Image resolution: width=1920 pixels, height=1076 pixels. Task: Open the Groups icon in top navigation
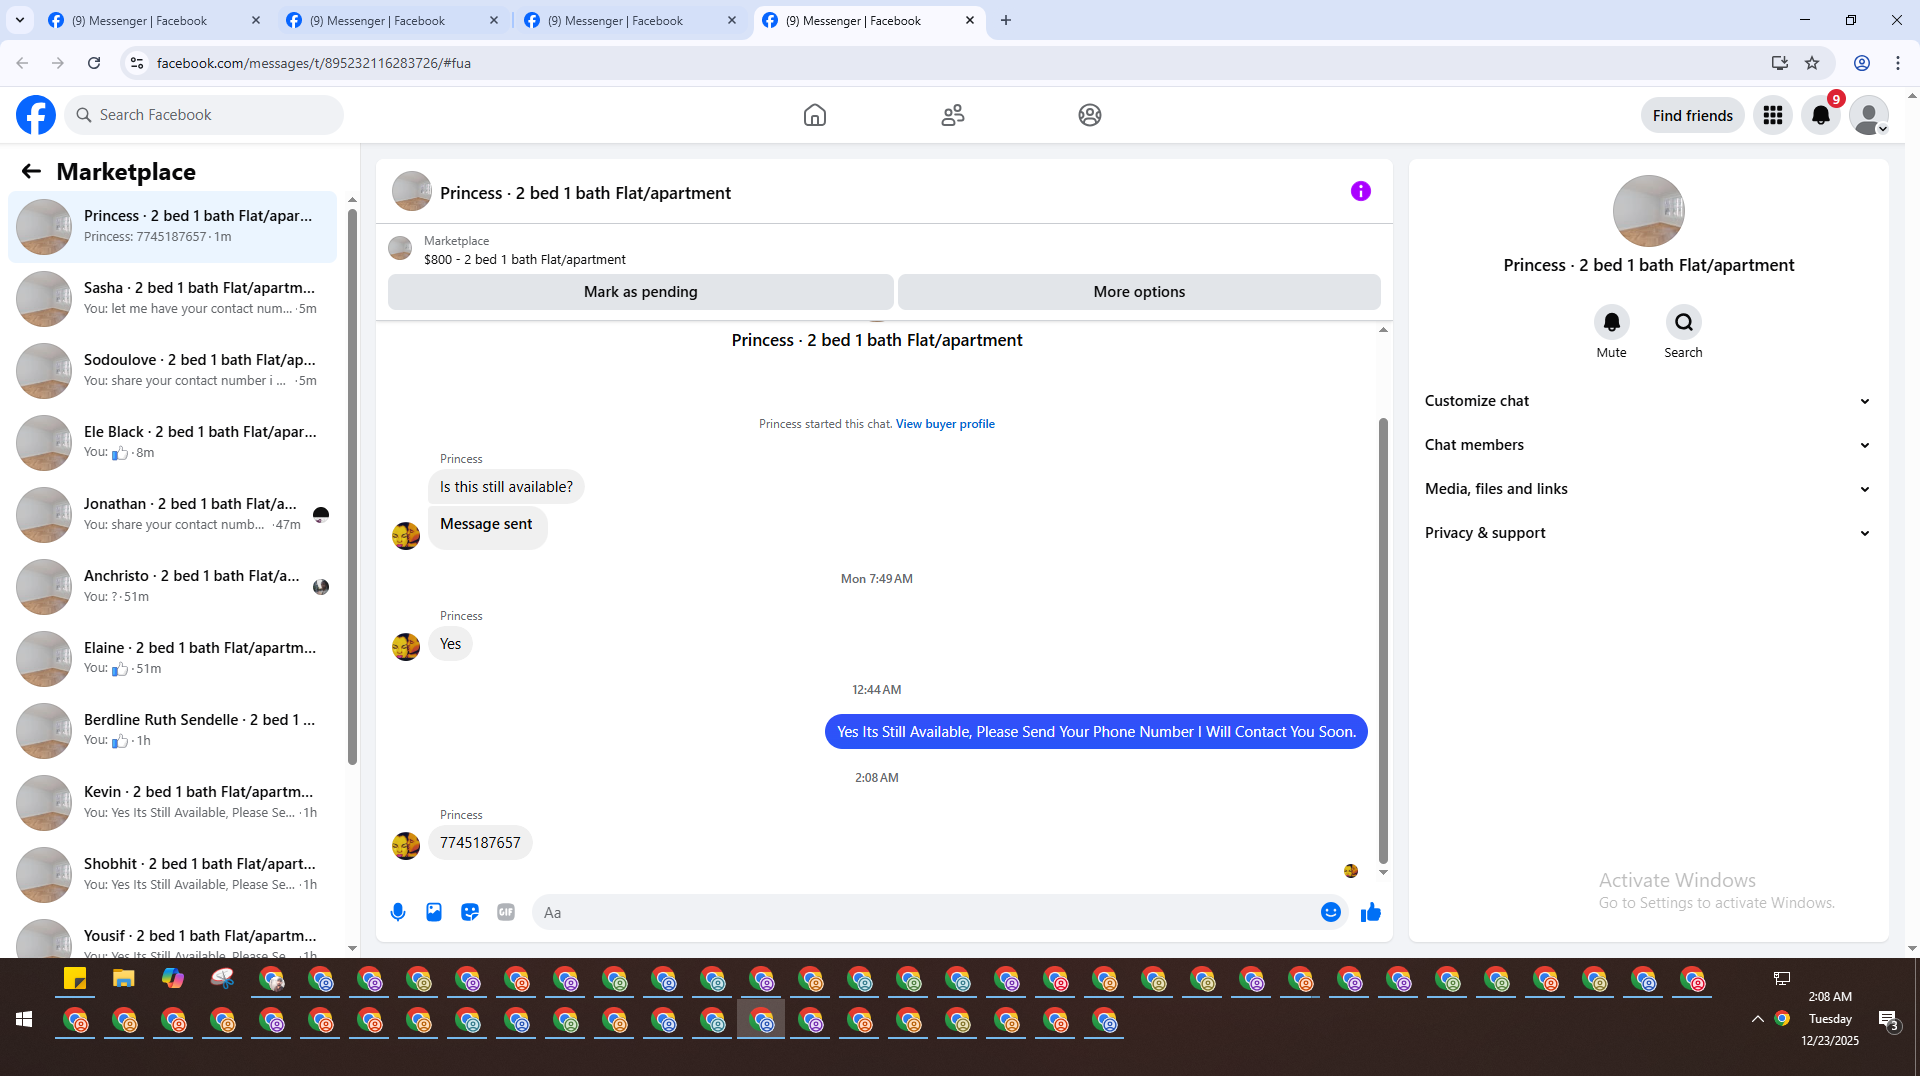[x=1090, y=115]
